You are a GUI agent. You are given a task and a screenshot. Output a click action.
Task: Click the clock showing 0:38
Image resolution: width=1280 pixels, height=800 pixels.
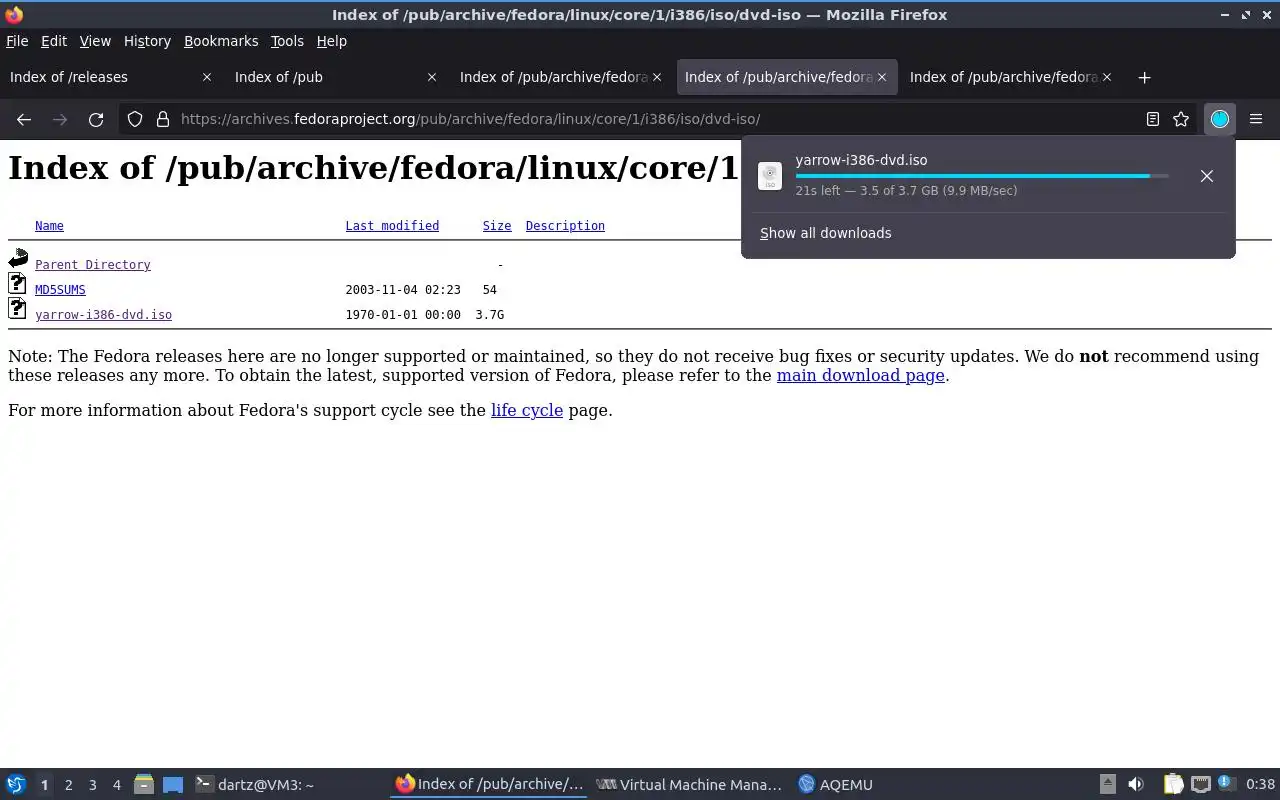pos(1260,785)
